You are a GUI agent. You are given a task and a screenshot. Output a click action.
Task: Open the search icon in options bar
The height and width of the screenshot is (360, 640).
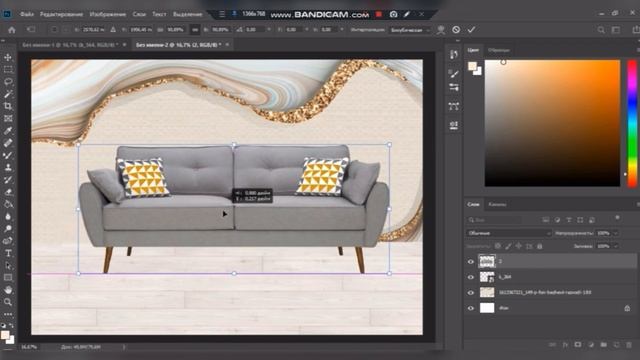[601, 30]
